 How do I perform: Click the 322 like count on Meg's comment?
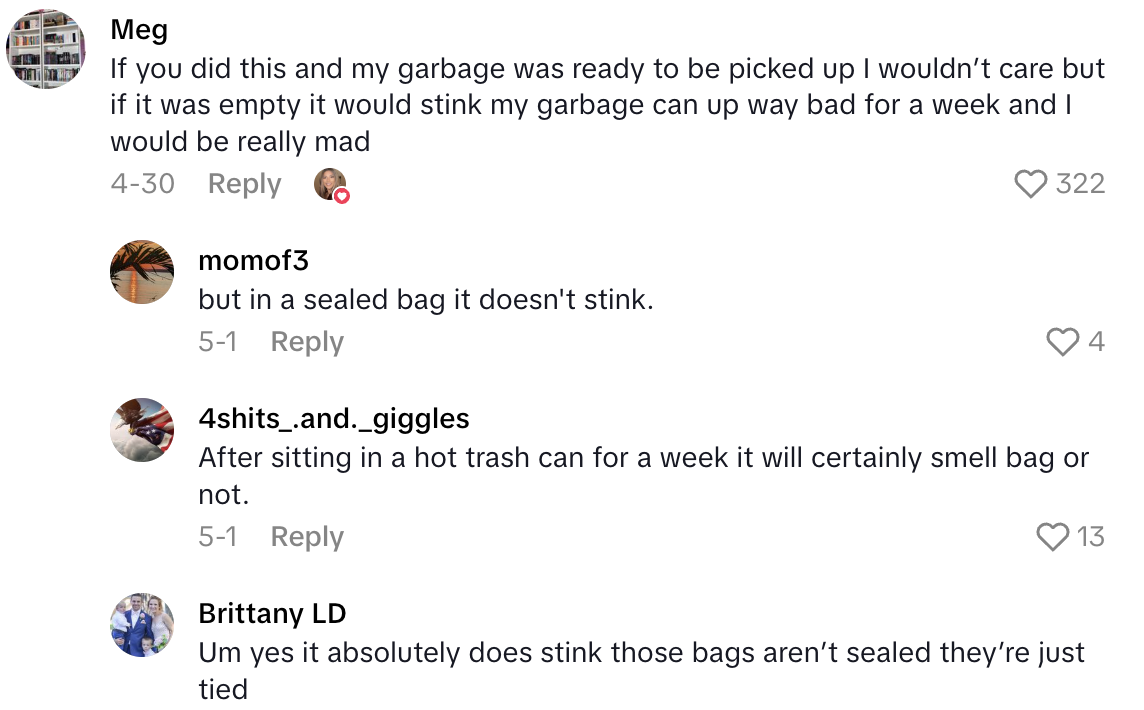(x=1079, y=183)
